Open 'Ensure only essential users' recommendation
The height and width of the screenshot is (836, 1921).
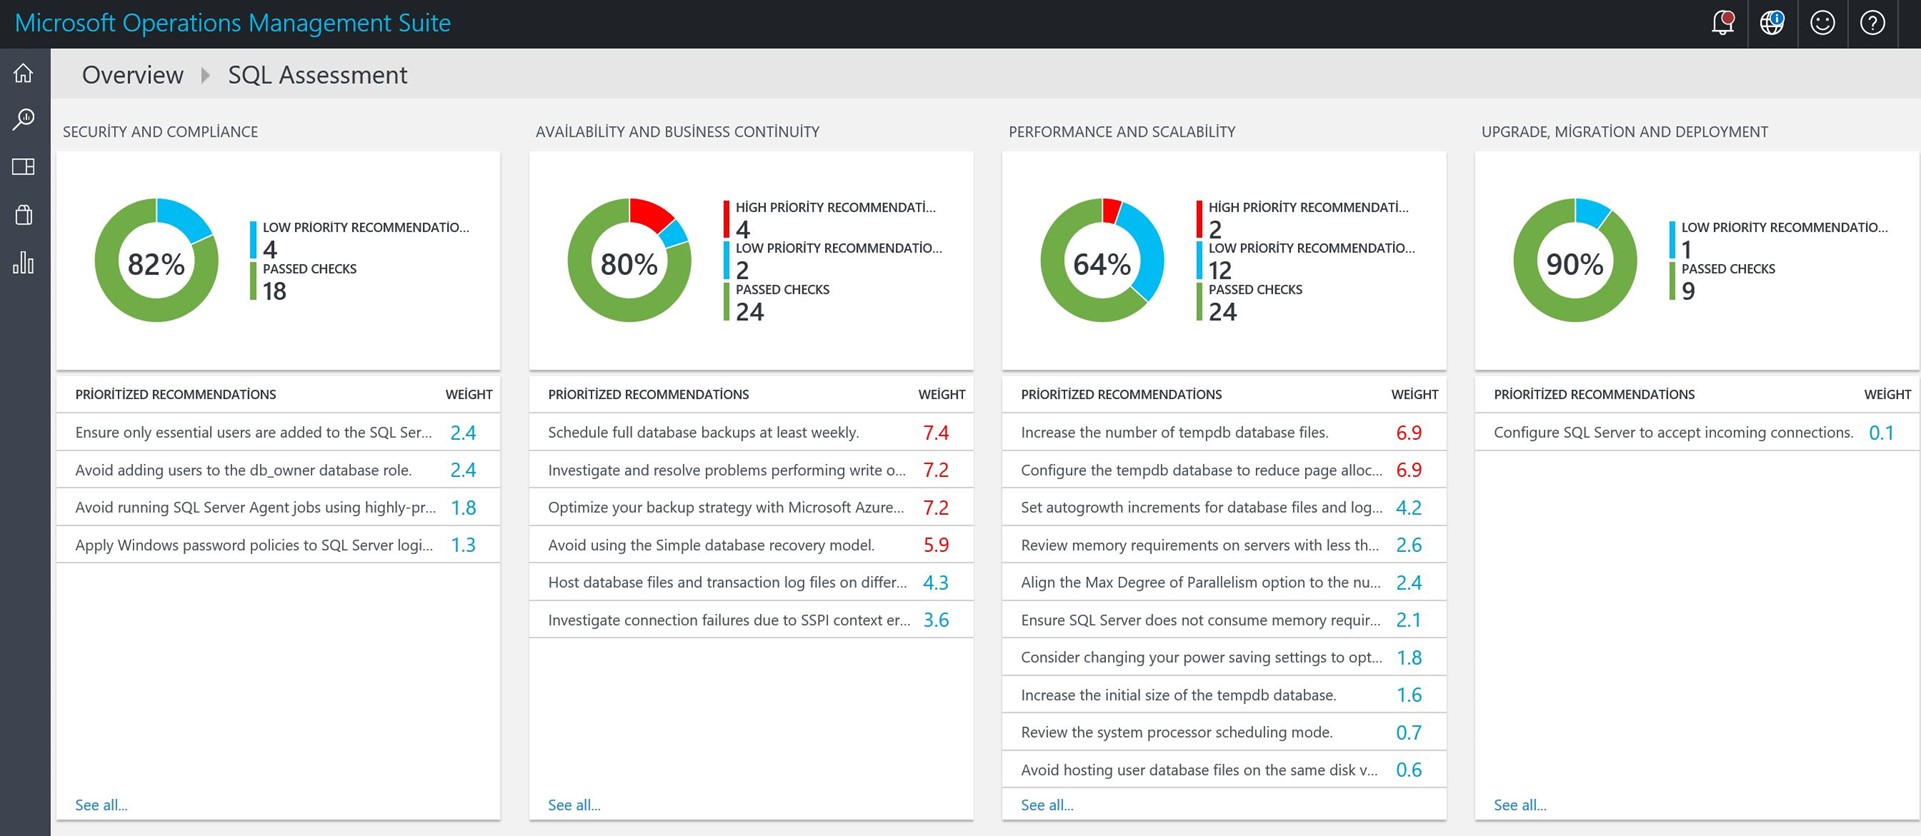(278, 432)
